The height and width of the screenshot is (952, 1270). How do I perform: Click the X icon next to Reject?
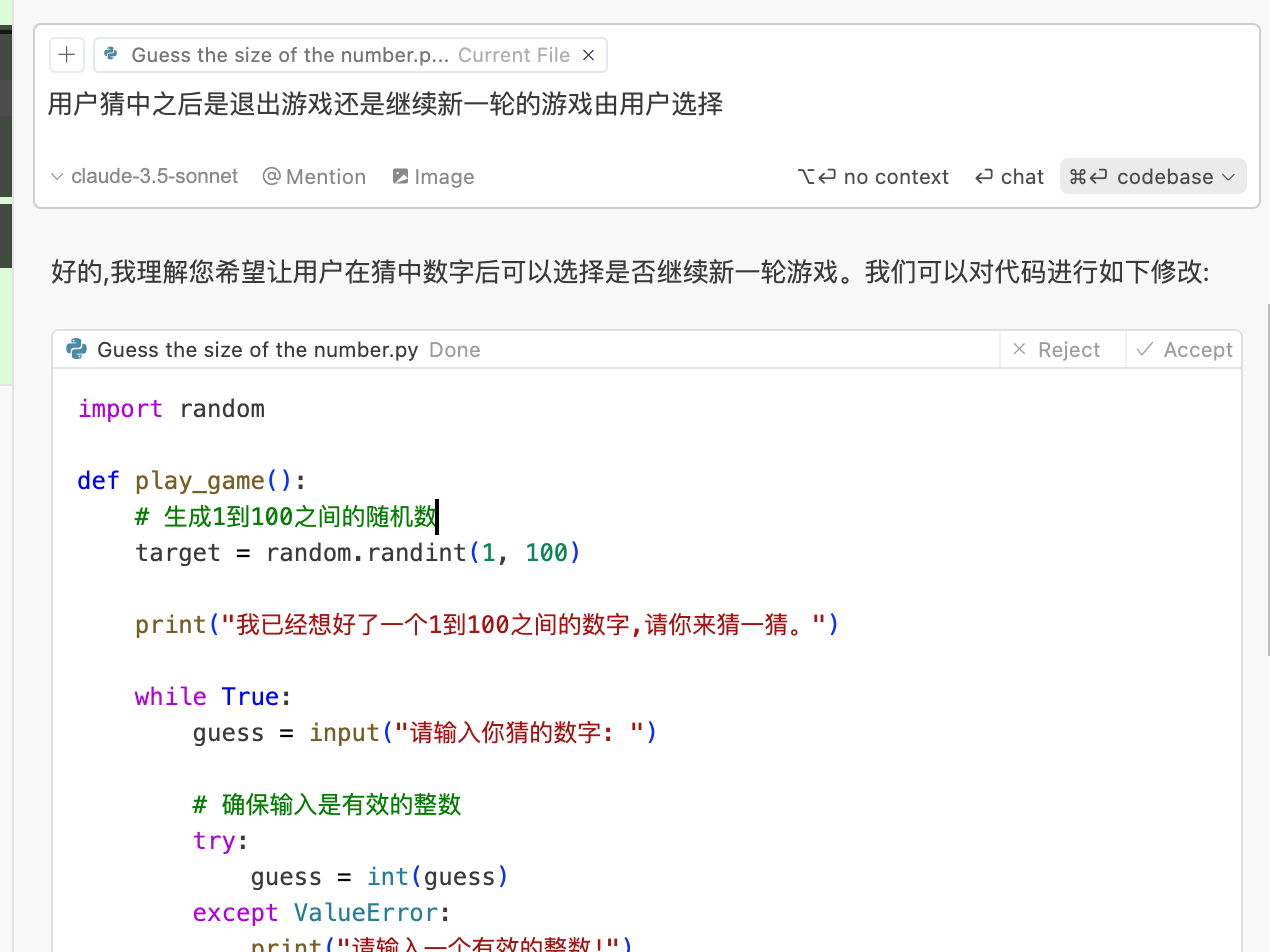tap(1019, 349)
